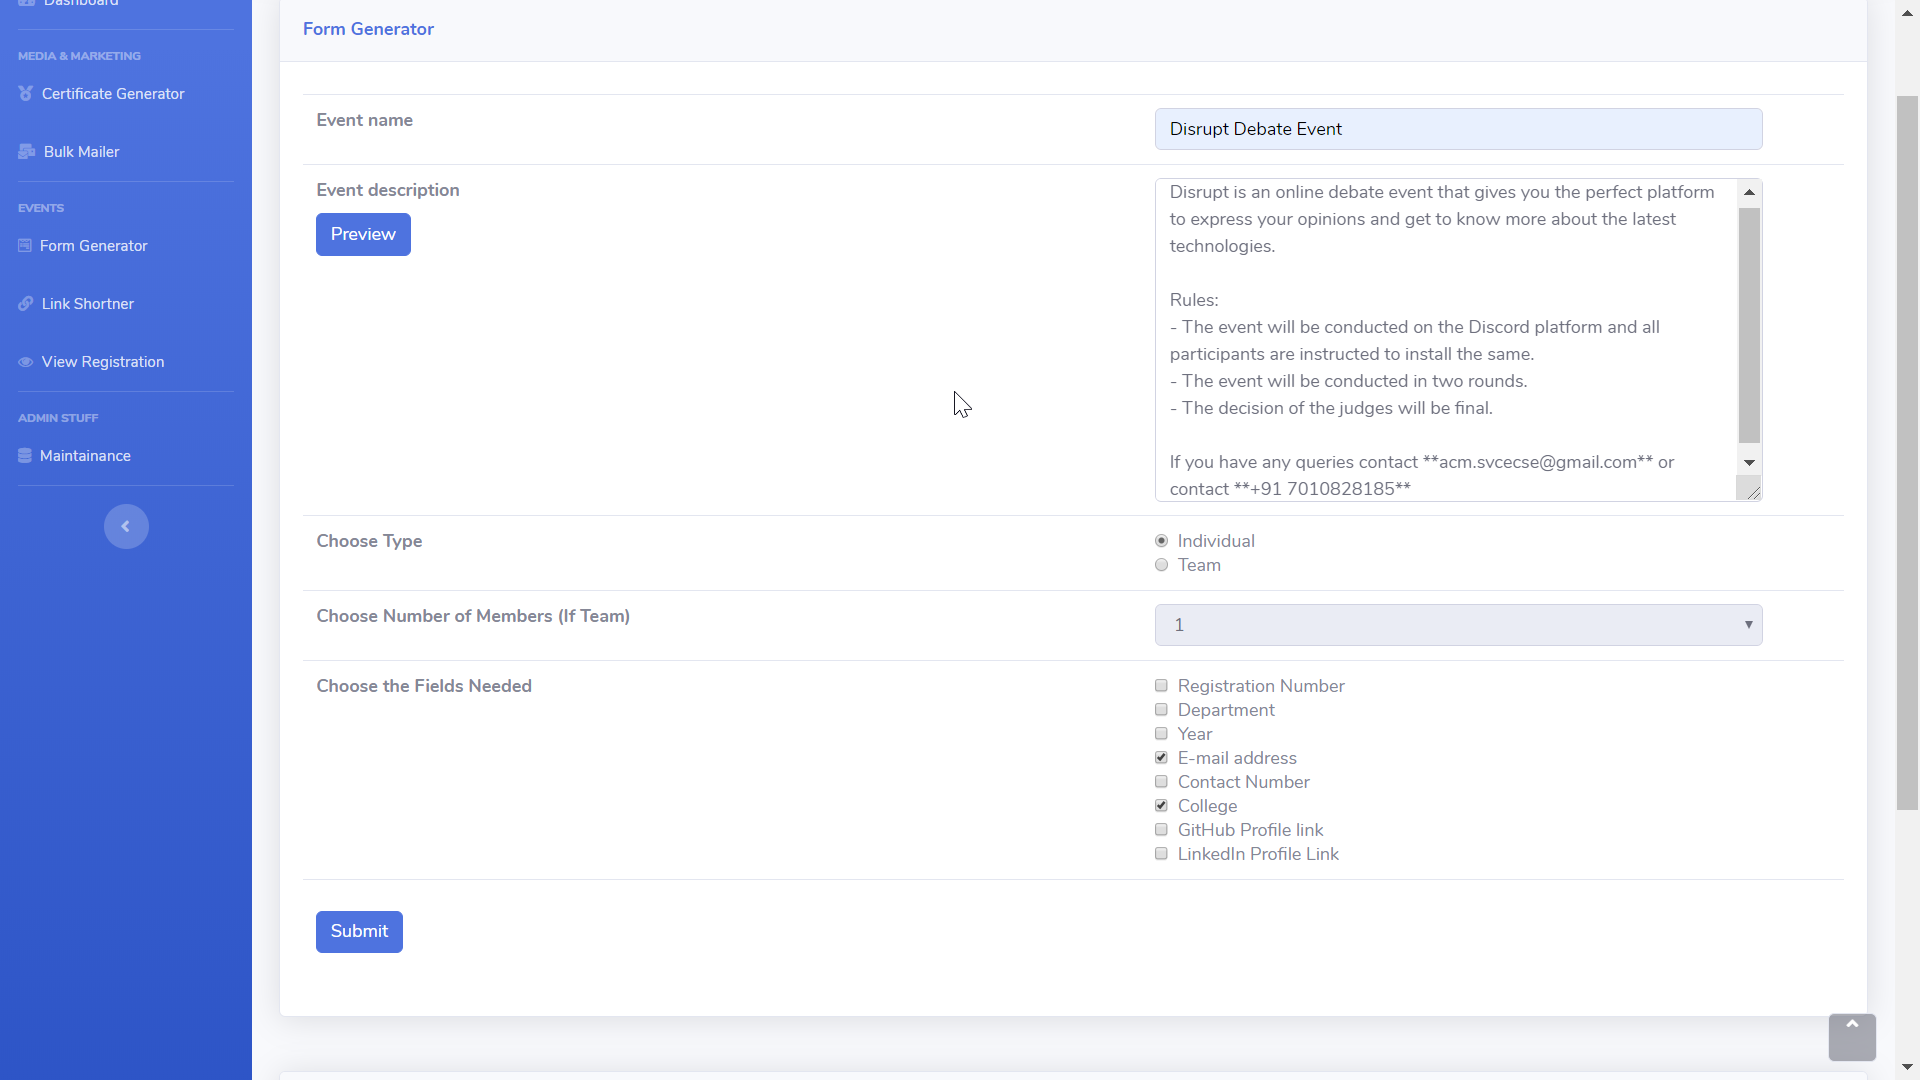Select the Team radio button
This screenshot has width=1920, height=1080.
[x=1161, y=565]
